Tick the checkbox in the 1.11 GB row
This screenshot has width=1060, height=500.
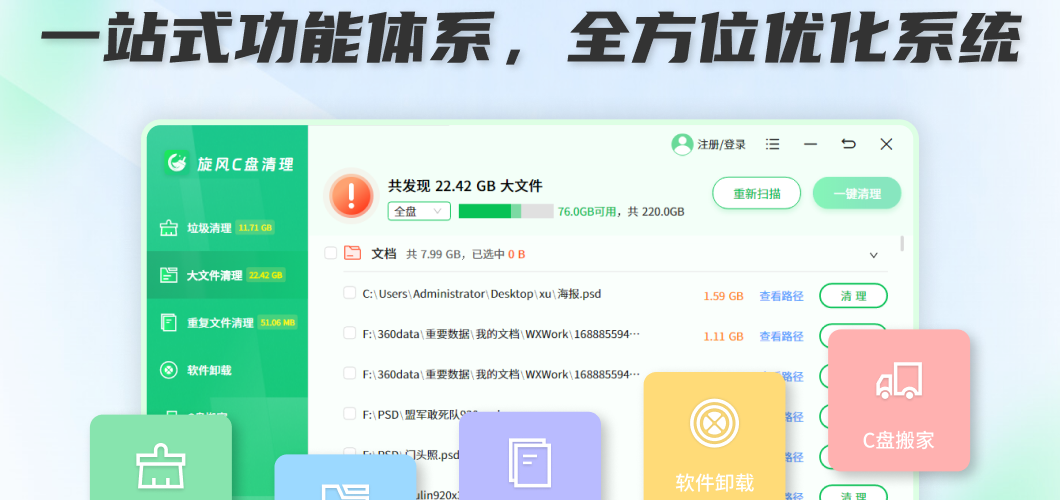click(x=350, y=333)
